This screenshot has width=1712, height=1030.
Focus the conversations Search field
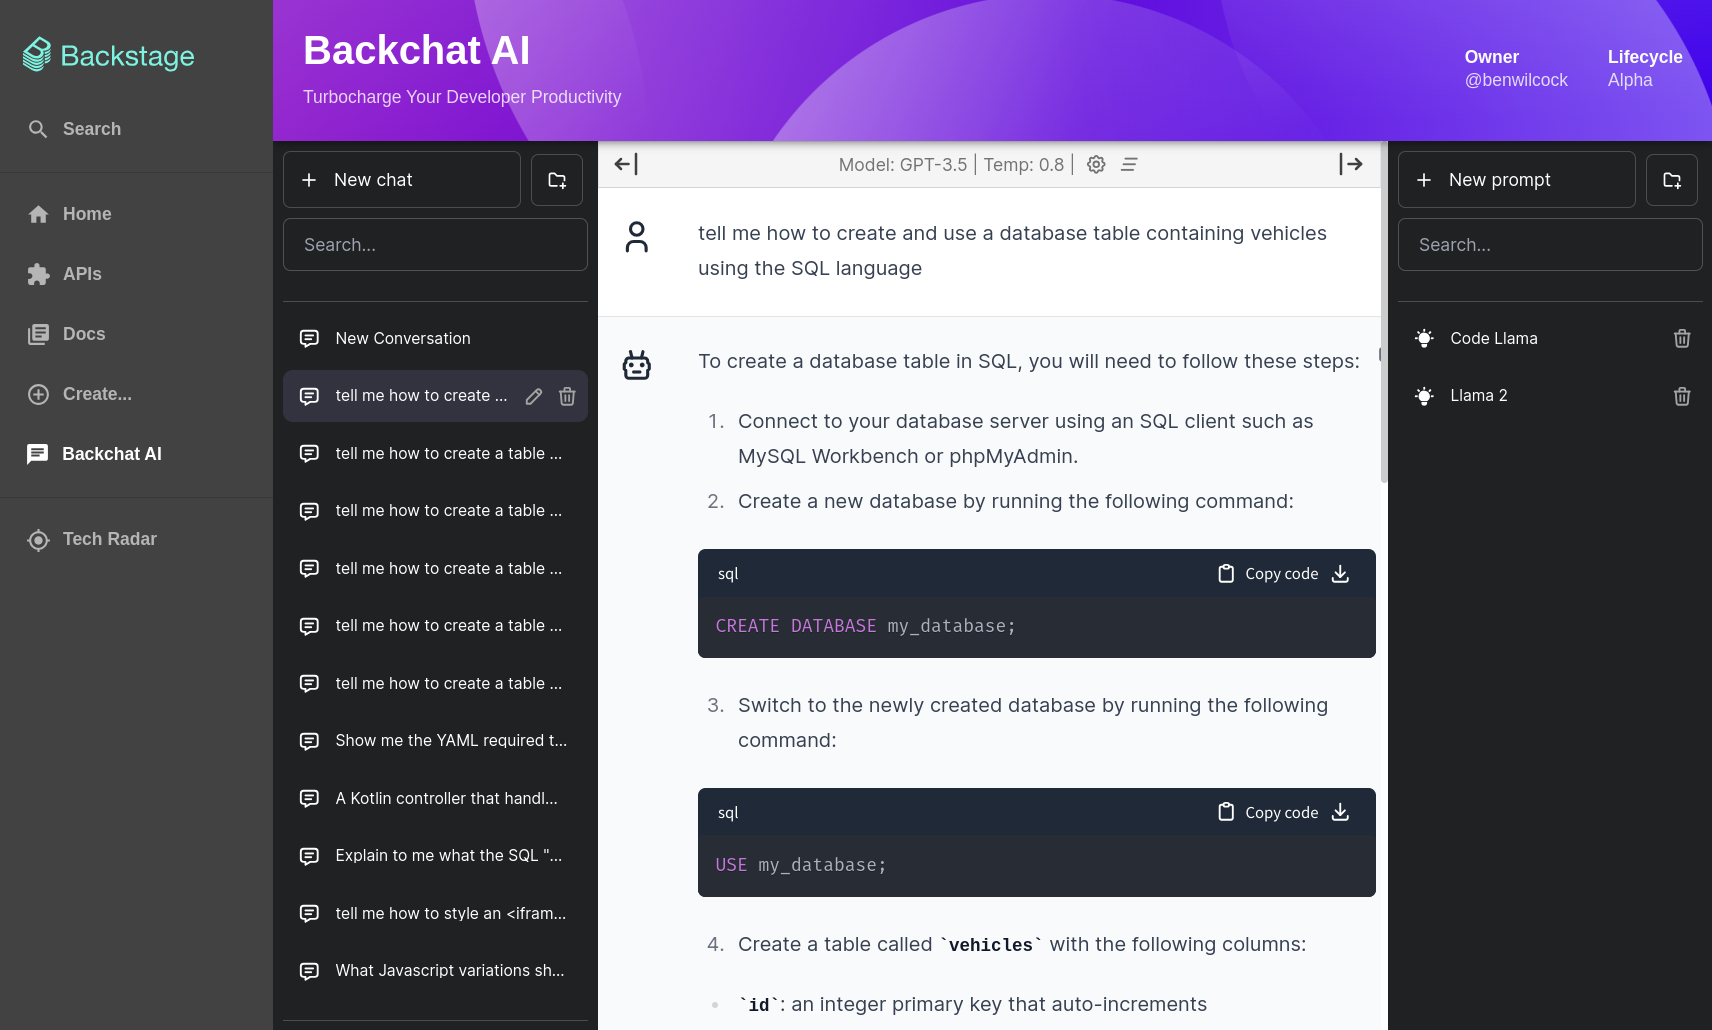(435, 245)
